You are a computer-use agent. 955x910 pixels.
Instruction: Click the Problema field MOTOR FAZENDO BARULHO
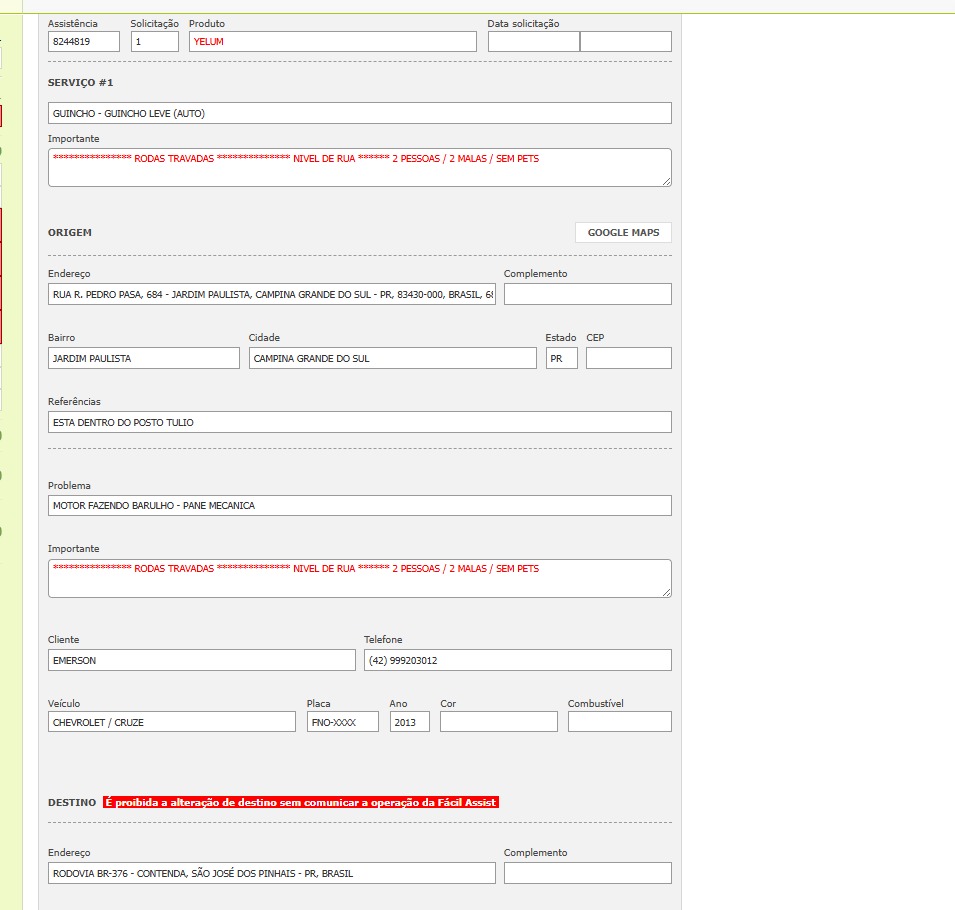point(360,506)
